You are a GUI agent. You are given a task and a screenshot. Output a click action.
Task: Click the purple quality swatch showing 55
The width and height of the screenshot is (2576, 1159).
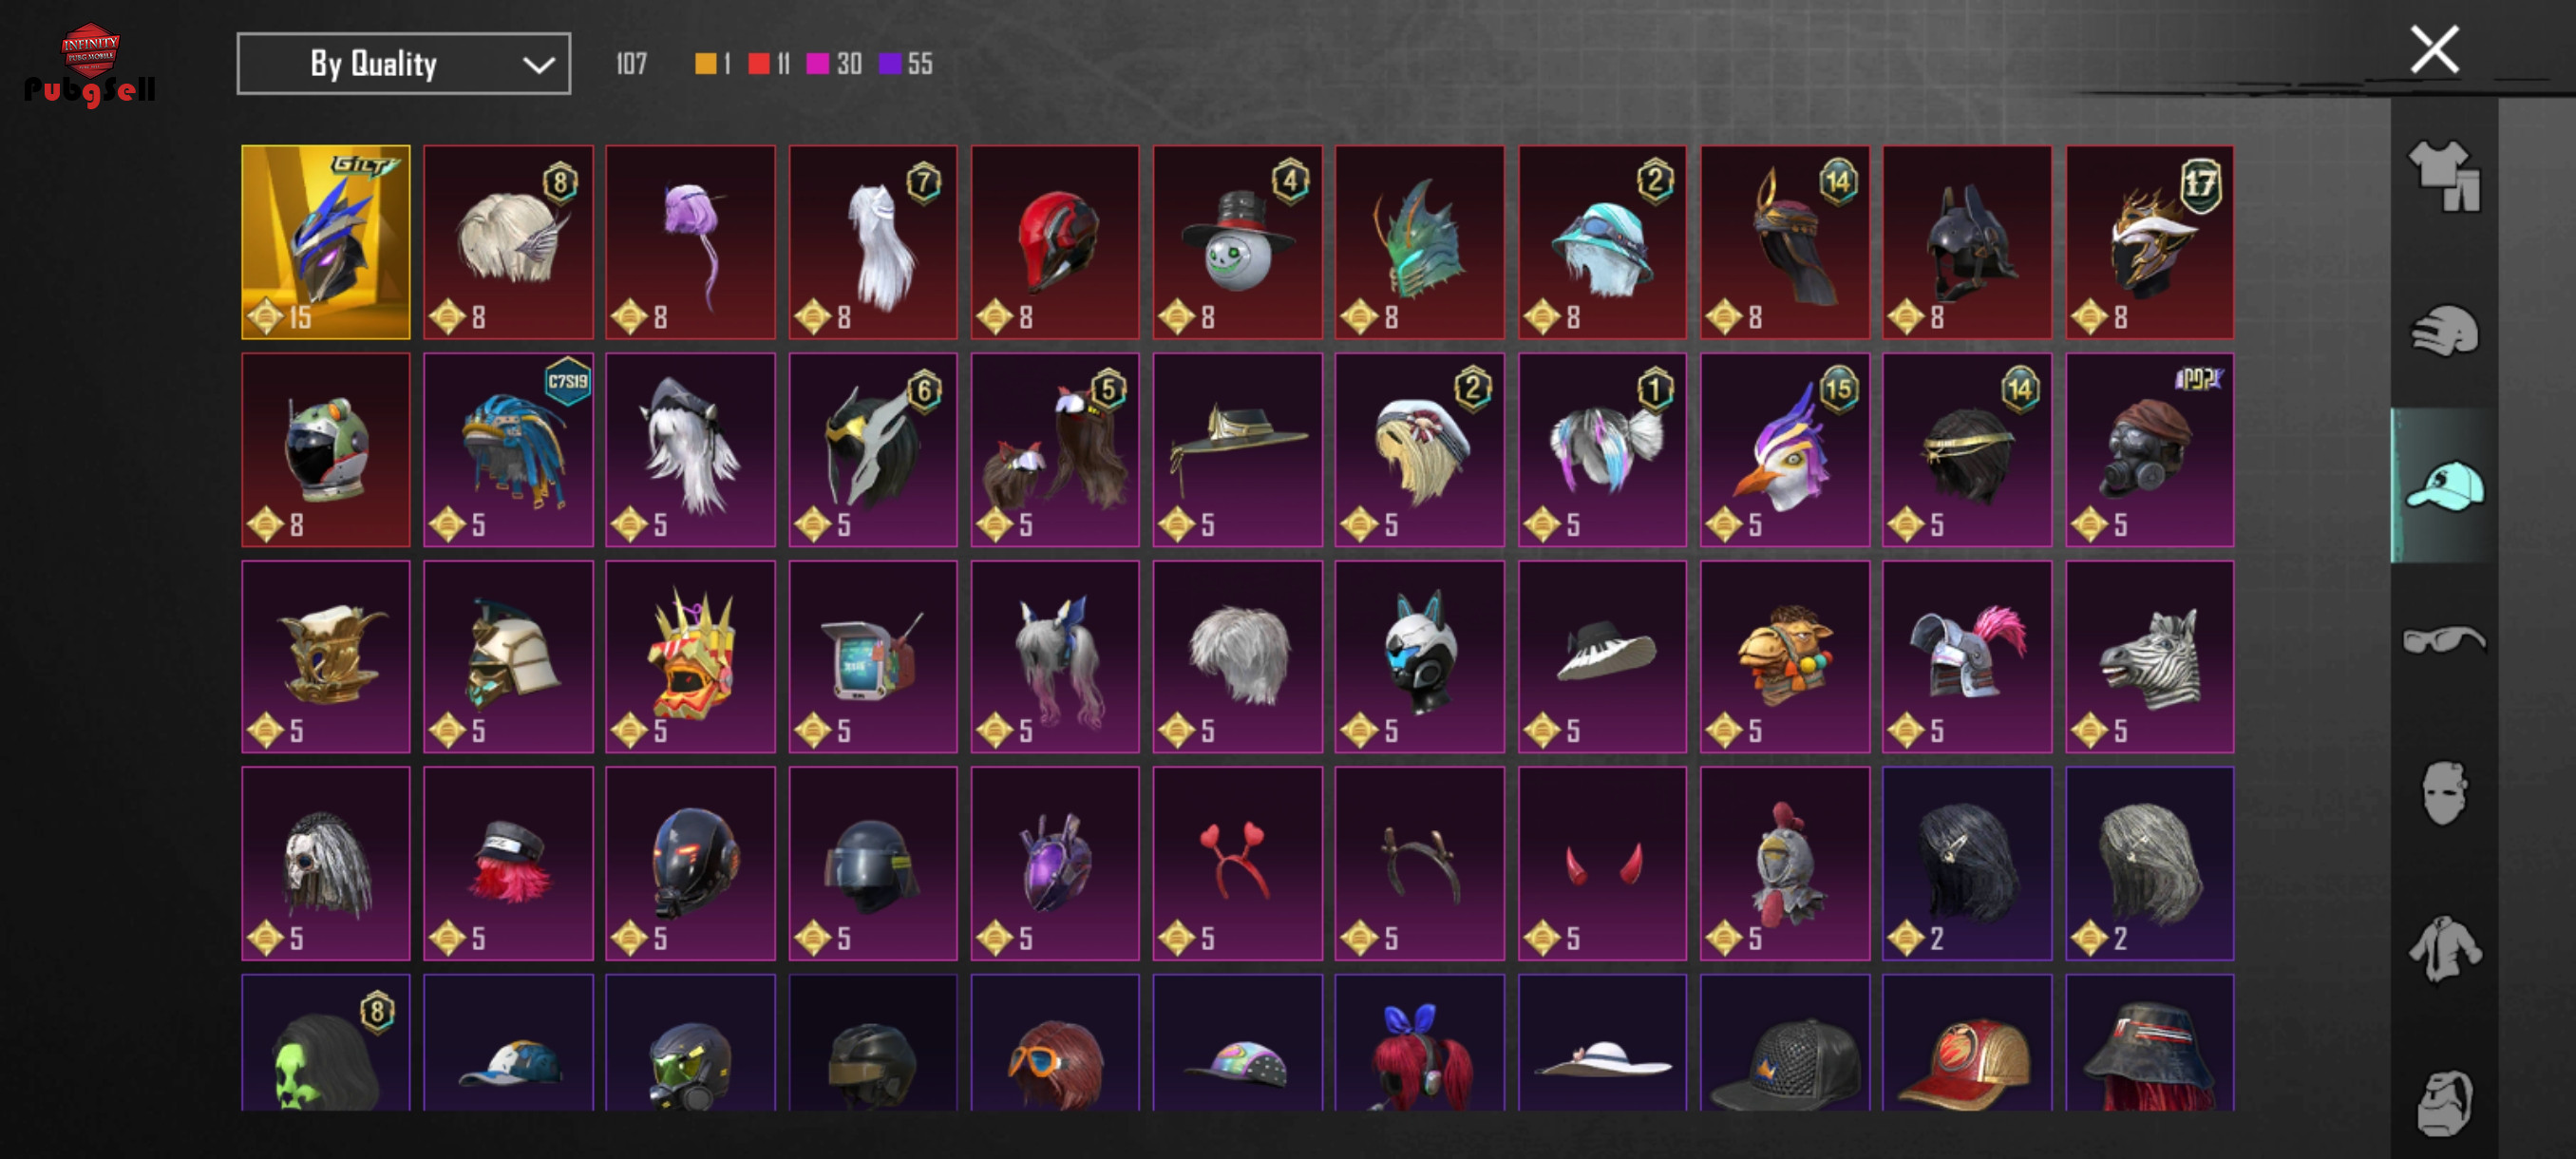point(889,64)
